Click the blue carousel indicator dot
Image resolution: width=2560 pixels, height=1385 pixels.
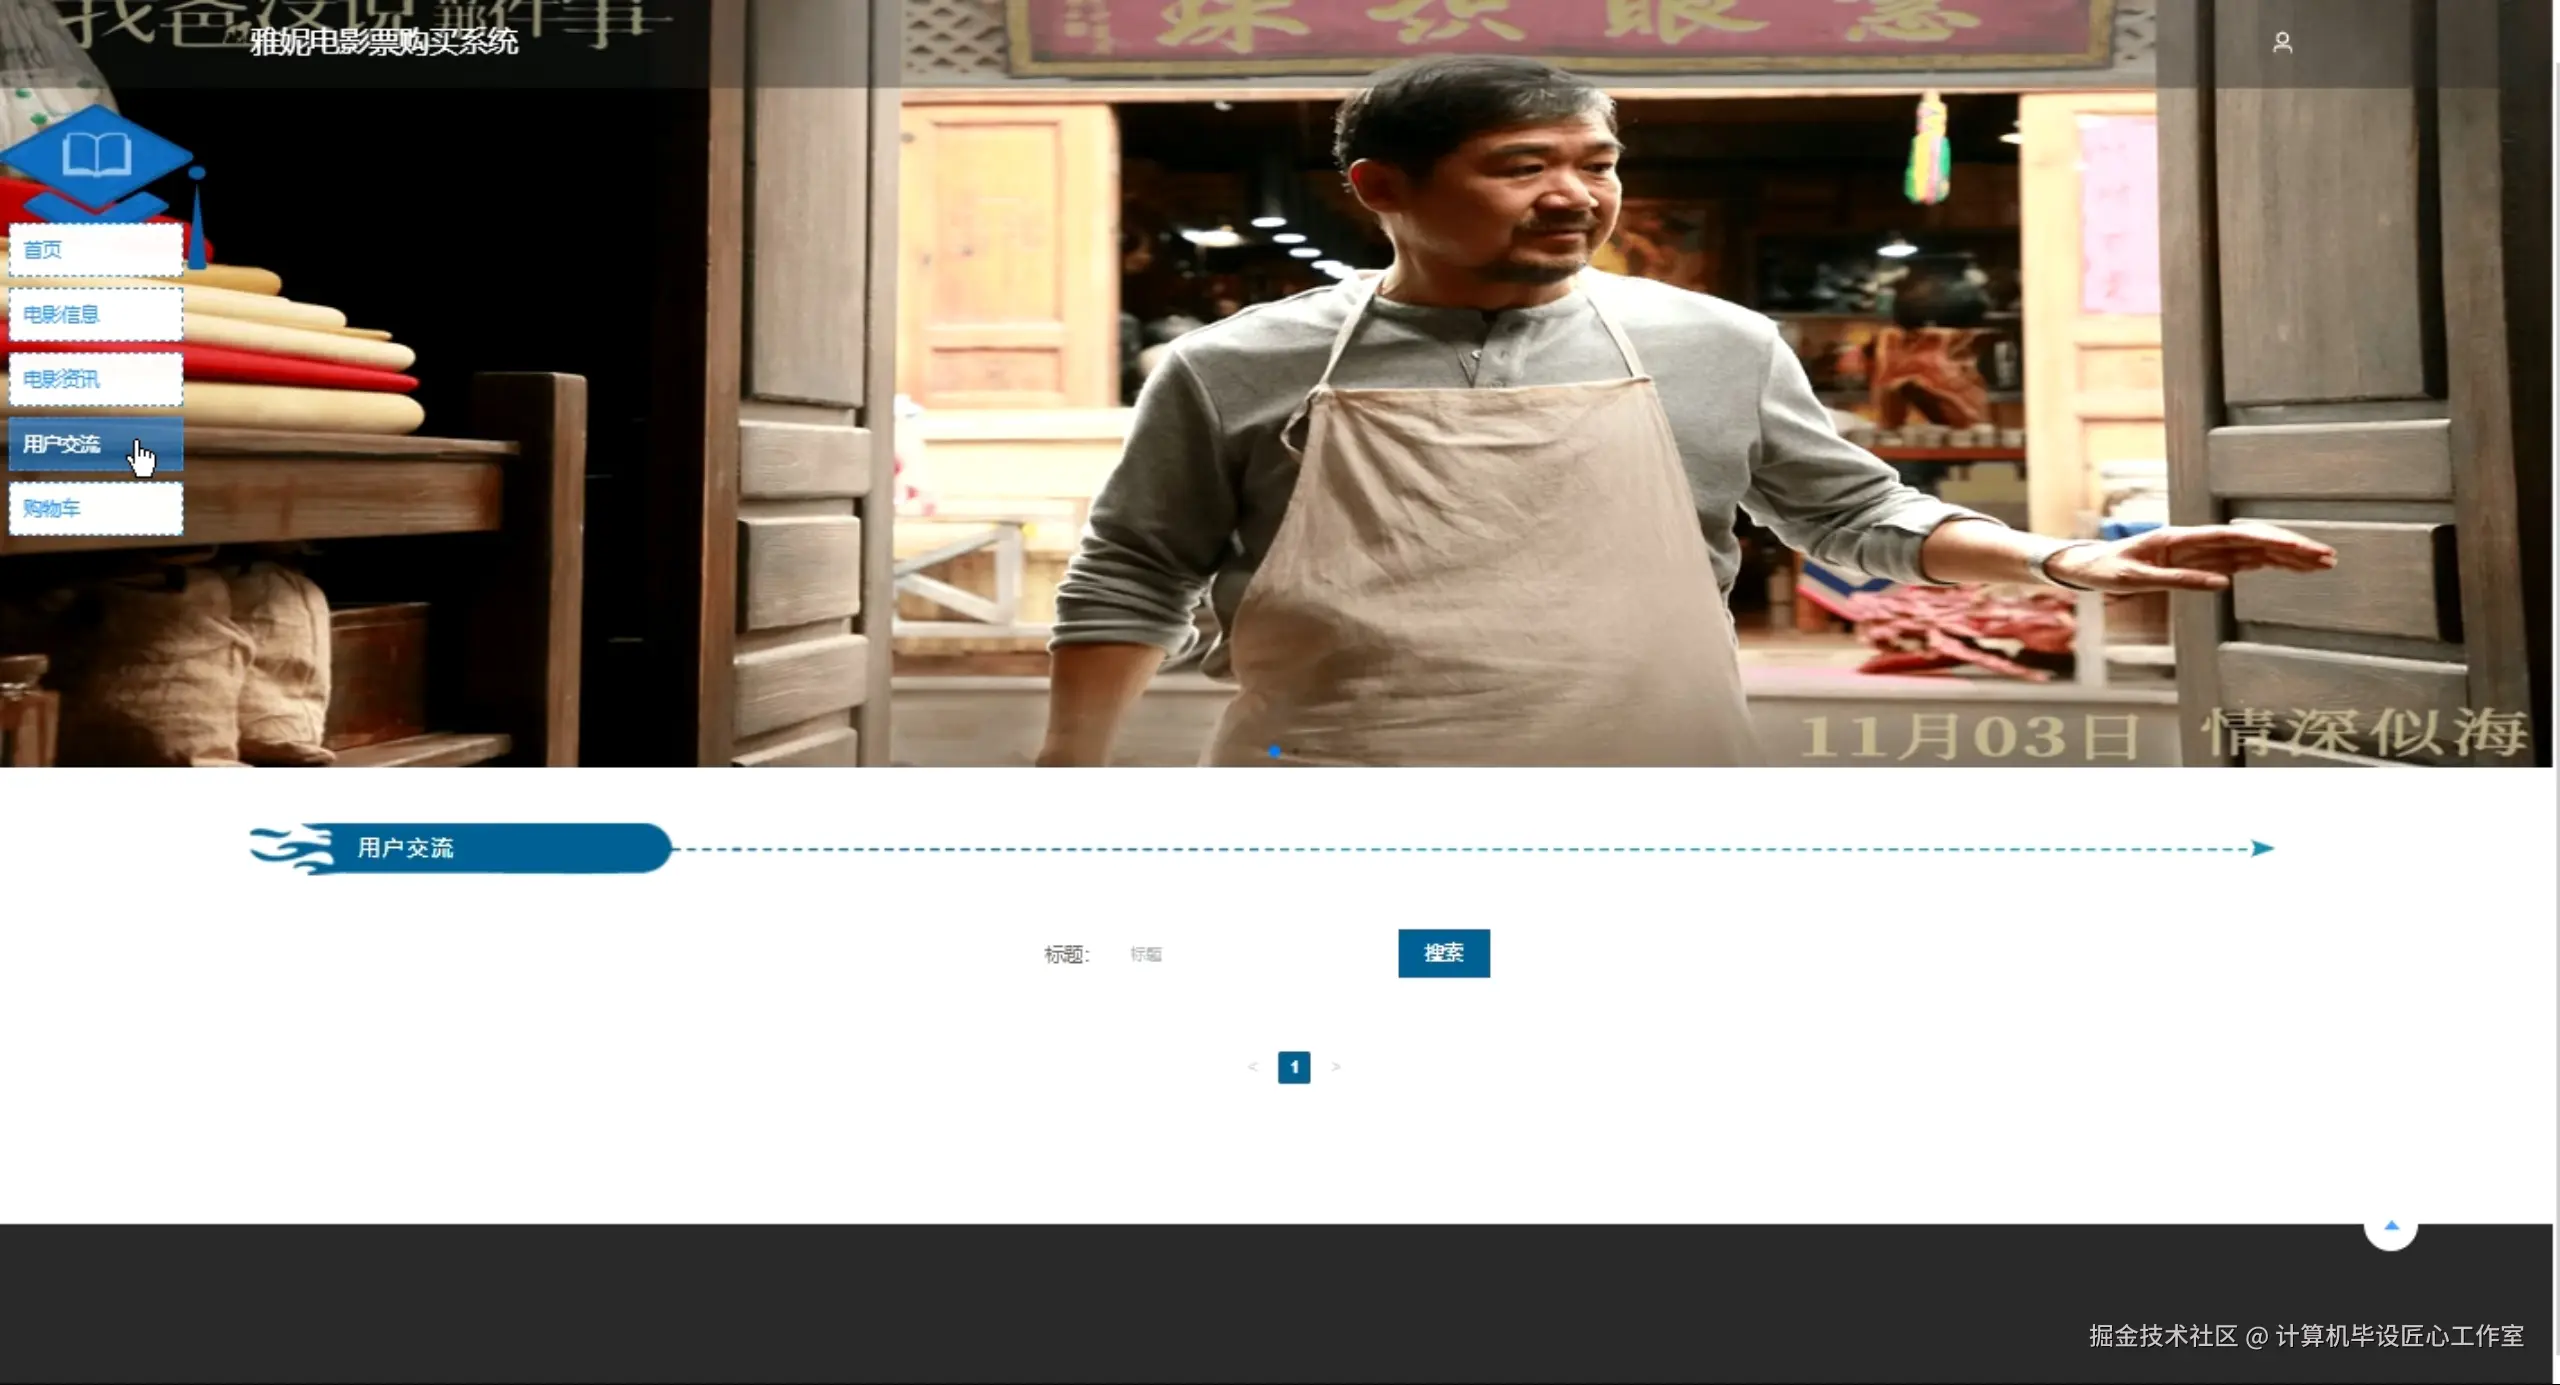[x=1274, y=751]
